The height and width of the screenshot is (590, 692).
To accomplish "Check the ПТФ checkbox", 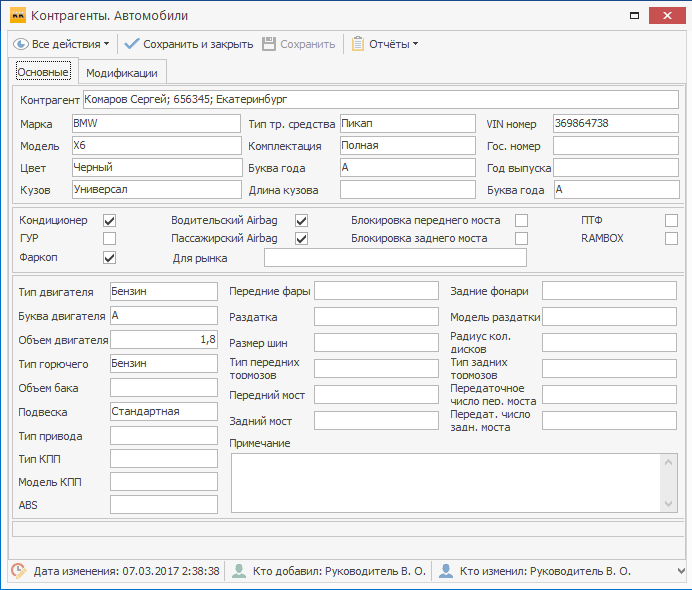I will [671, 221].
